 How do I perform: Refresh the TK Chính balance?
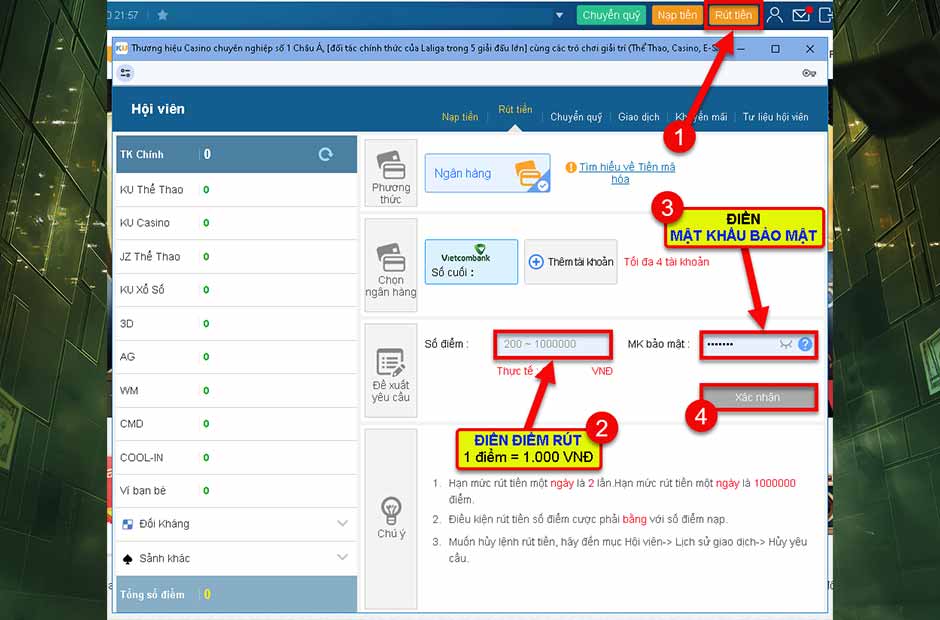coord(326,155)
